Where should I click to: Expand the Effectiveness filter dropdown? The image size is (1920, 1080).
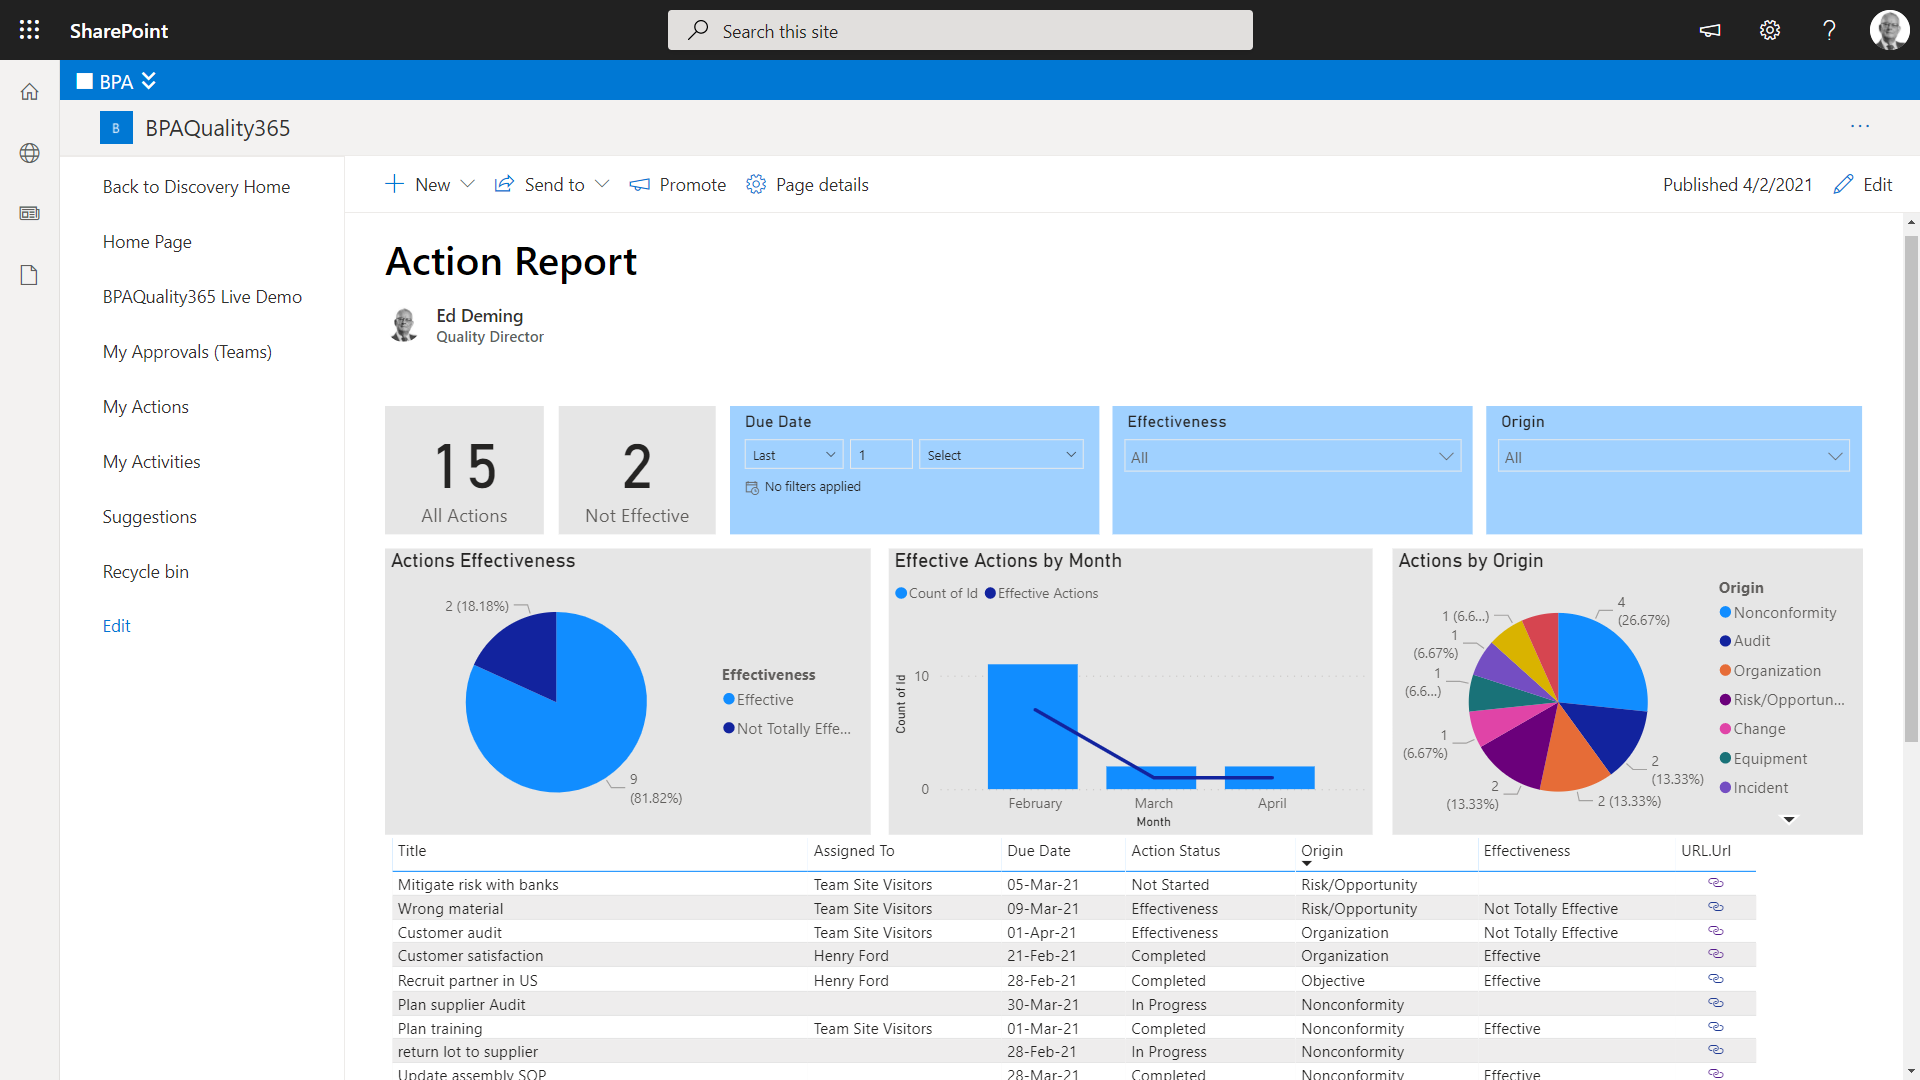pos(1291,457)
